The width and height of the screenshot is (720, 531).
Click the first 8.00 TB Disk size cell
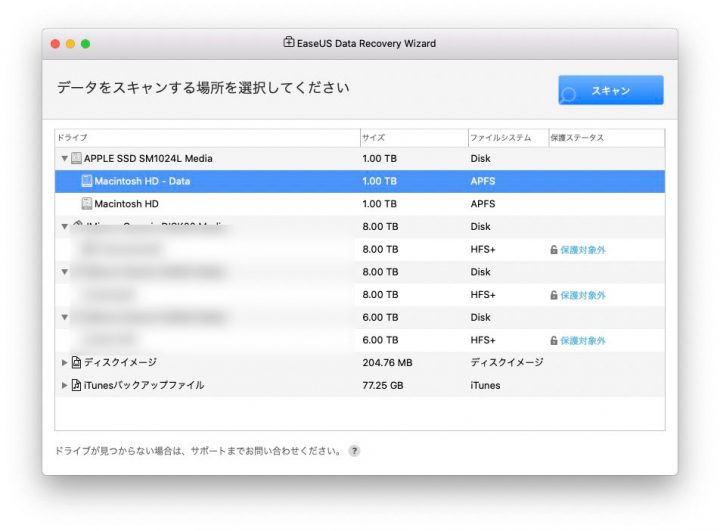click(x=380, y=226)
